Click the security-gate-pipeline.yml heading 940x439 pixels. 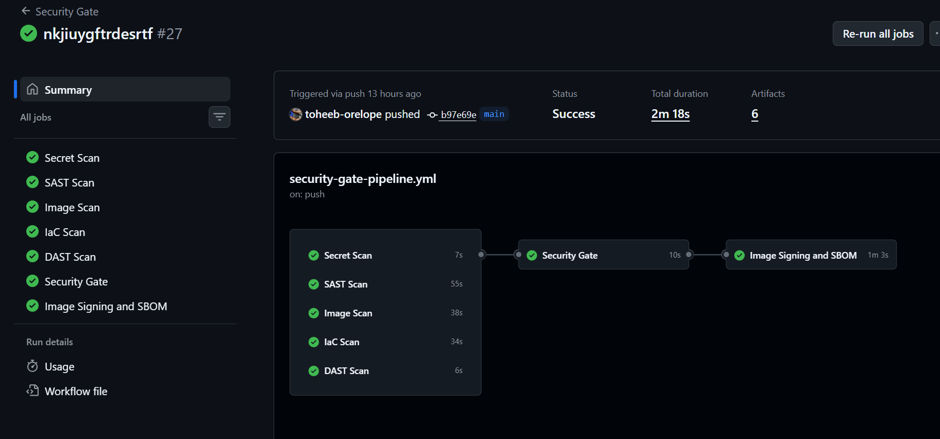click(x=363, y=179)
